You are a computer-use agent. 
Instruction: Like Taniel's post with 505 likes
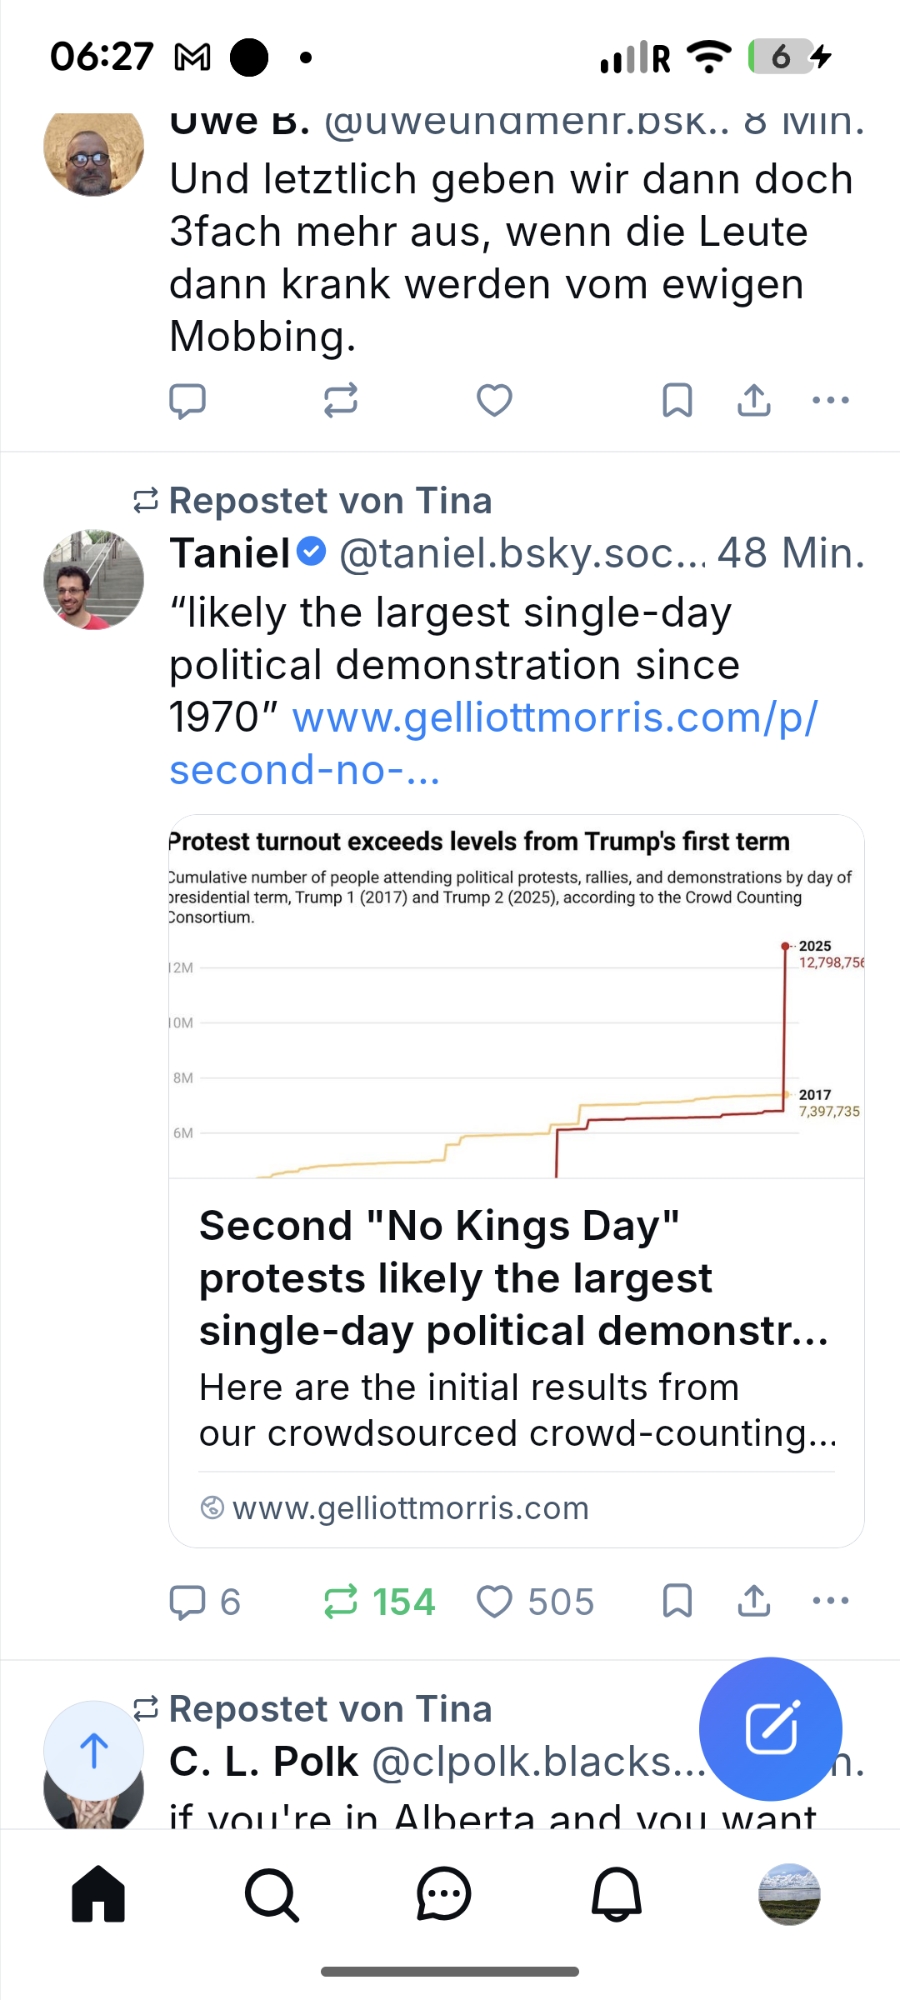tap(494, 1601)
